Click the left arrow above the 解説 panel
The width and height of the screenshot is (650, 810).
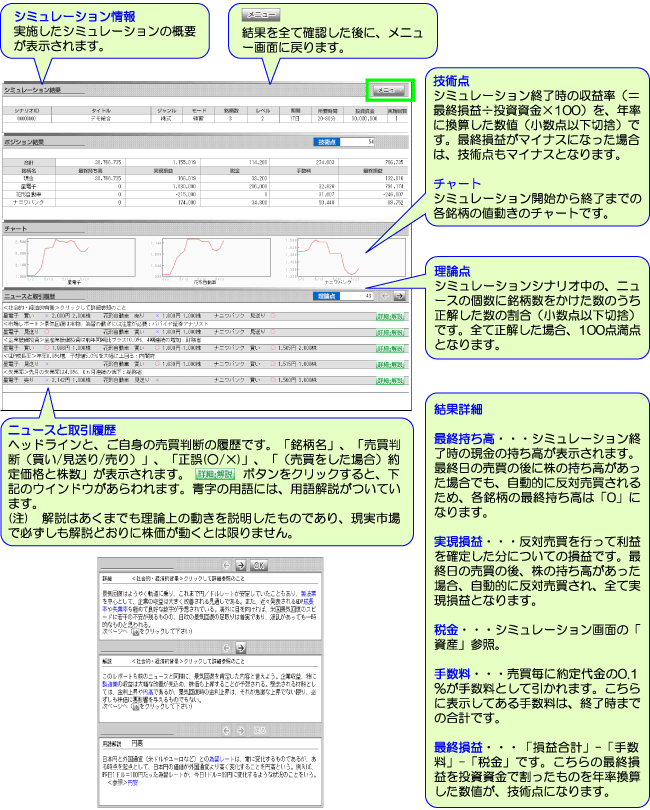click(226, 647)
